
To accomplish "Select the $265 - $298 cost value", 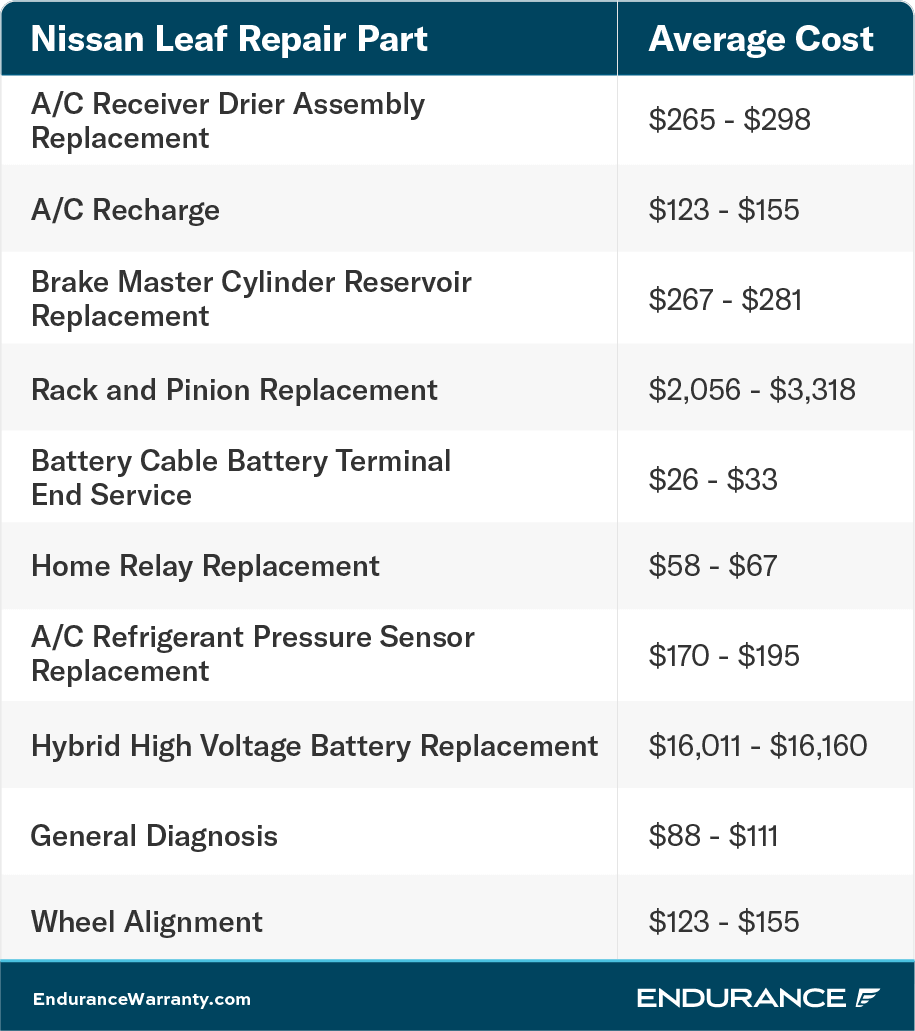I will point(730,120).
